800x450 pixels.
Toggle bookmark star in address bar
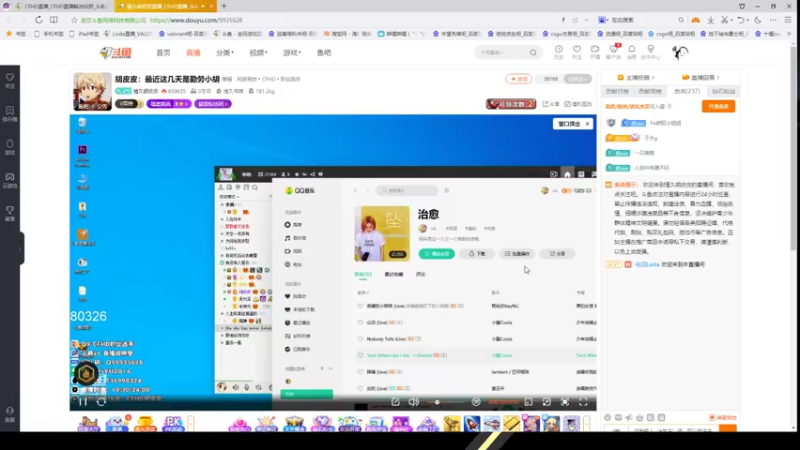coord(74,20)
